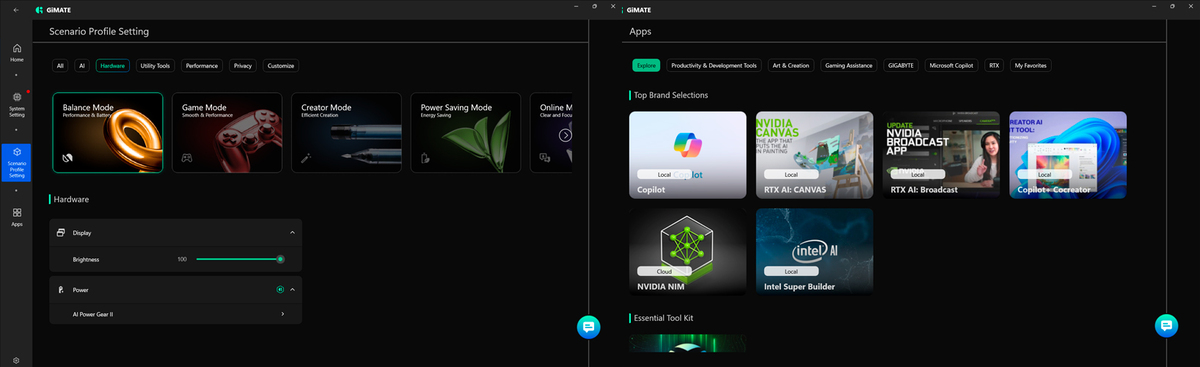
Task: Open Microsoft Copilot apps tab
Action: [951, 66]
